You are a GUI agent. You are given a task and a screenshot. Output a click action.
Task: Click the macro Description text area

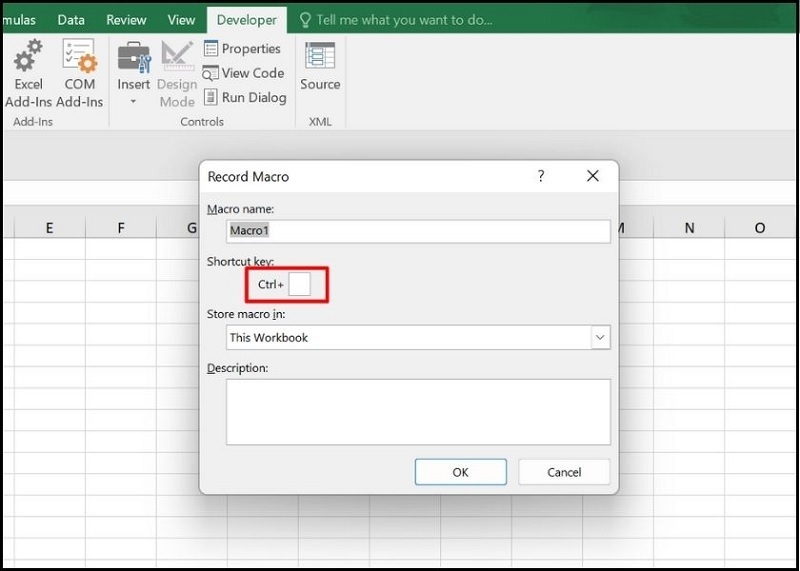pyautogui.click(x=418, y=411)
